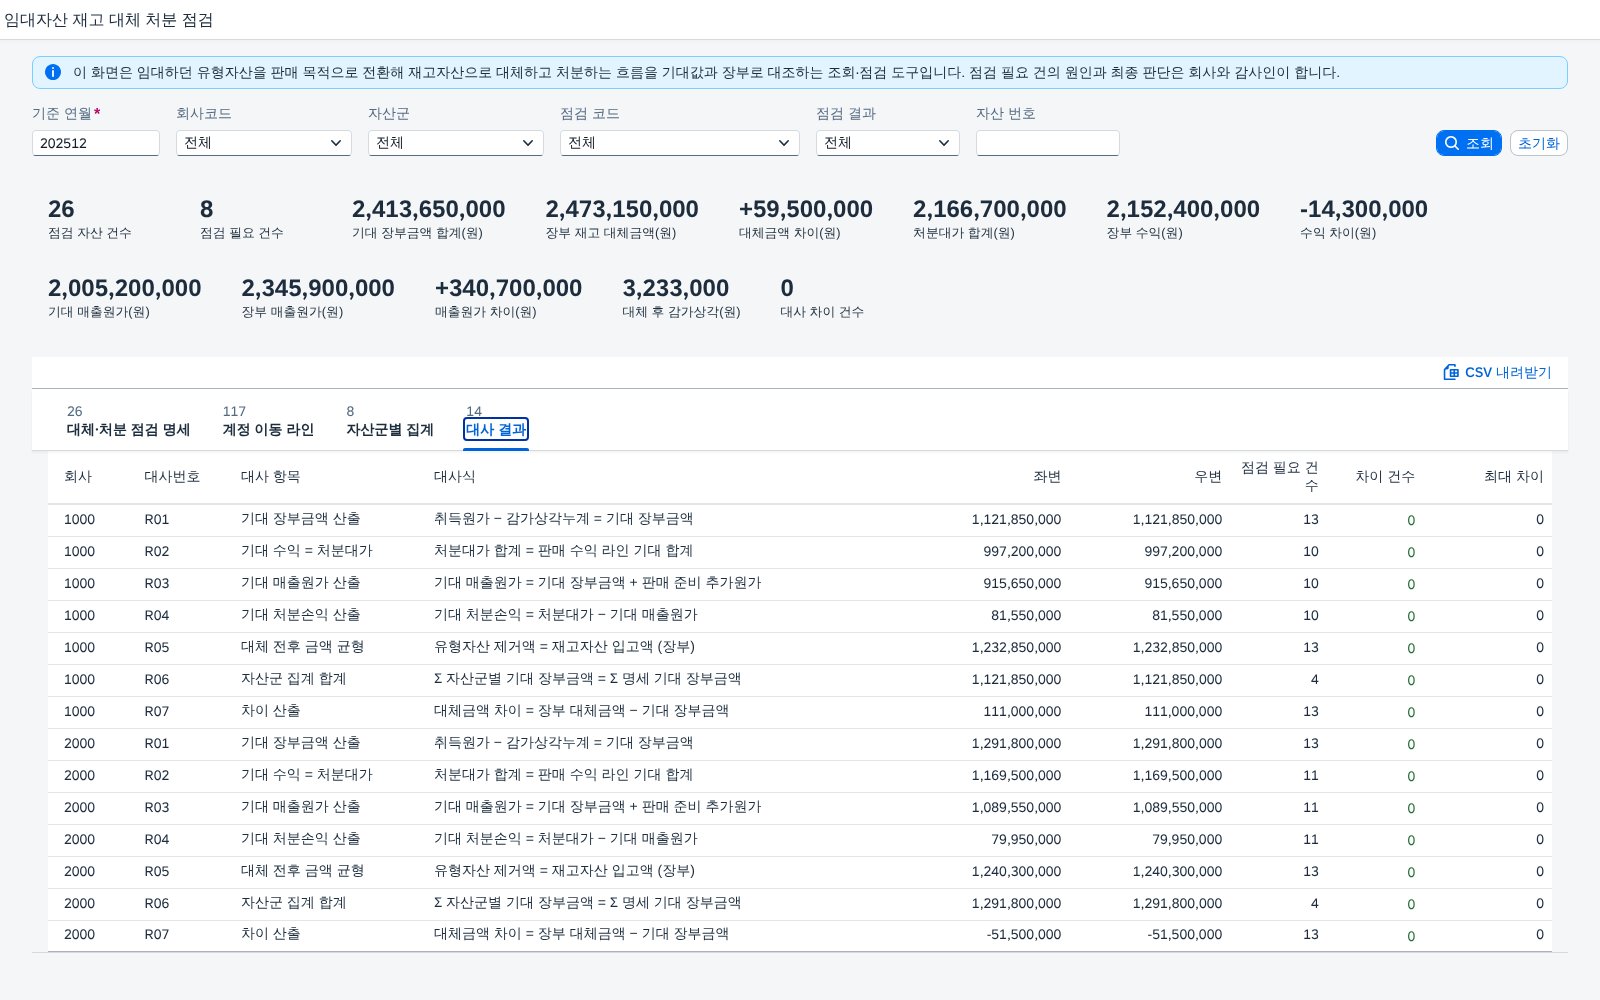Click 자산군 집계 합계 in company 2000 R06 row

click(293, 902)
